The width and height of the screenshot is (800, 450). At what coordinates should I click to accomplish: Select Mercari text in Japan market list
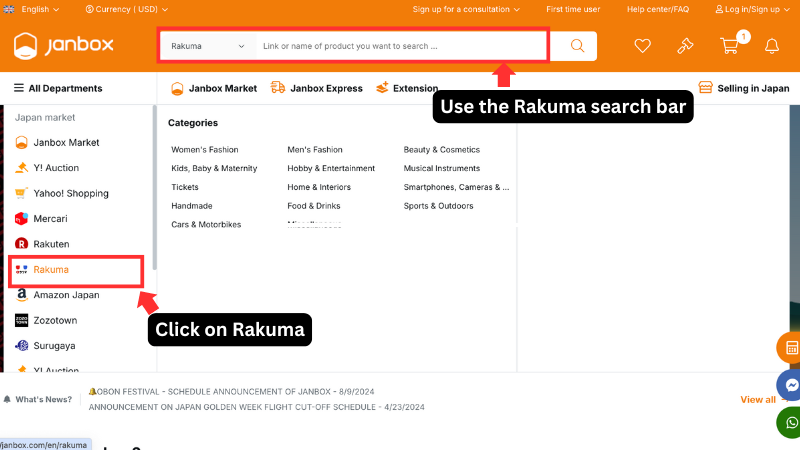50,218
